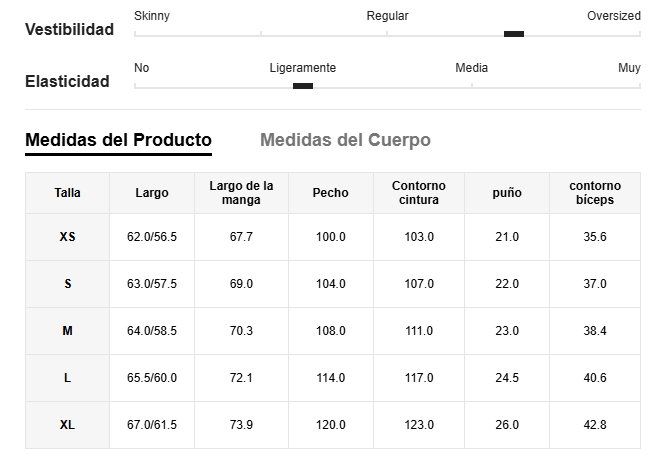Click the contorno bíceps column header
662x455 pixels.
[x=595, y=192]
